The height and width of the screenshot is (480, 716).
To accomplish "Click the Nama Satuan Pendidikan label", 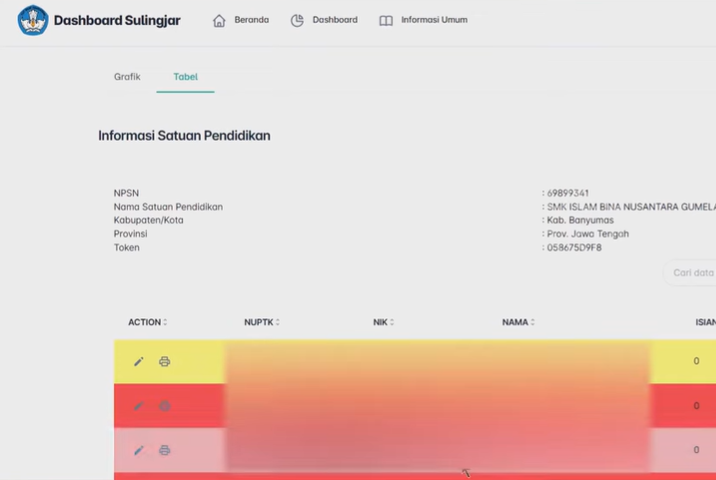I will [x=168, y=207].
